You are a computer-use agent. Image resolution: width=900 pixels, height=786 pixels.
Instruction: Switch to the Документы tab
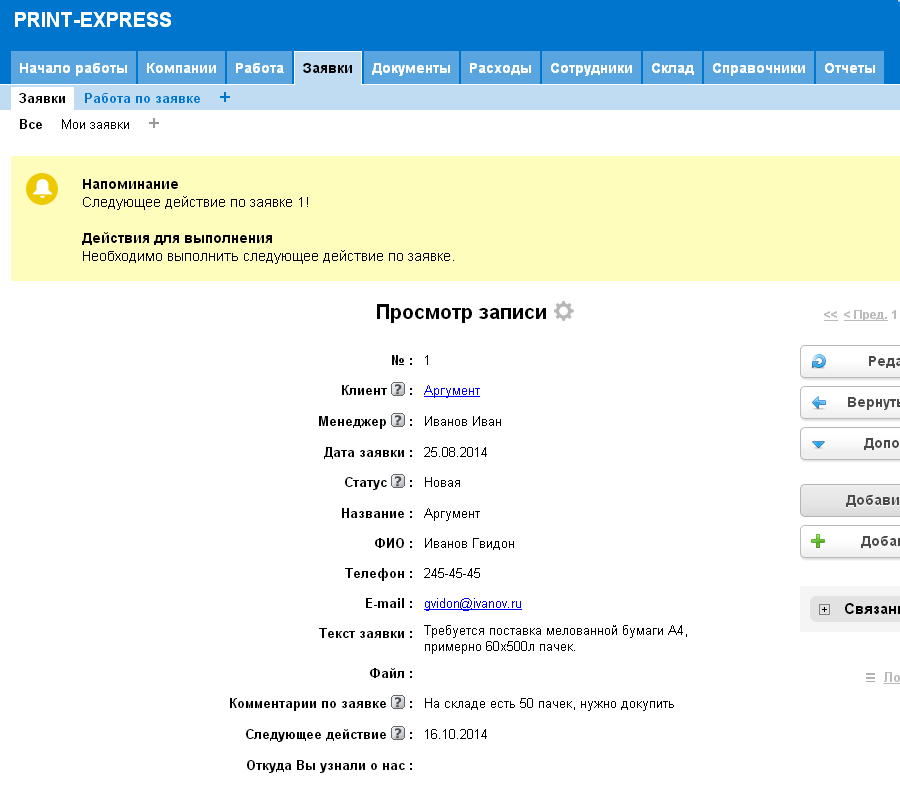pyautogui.click(x=411, y=68)
